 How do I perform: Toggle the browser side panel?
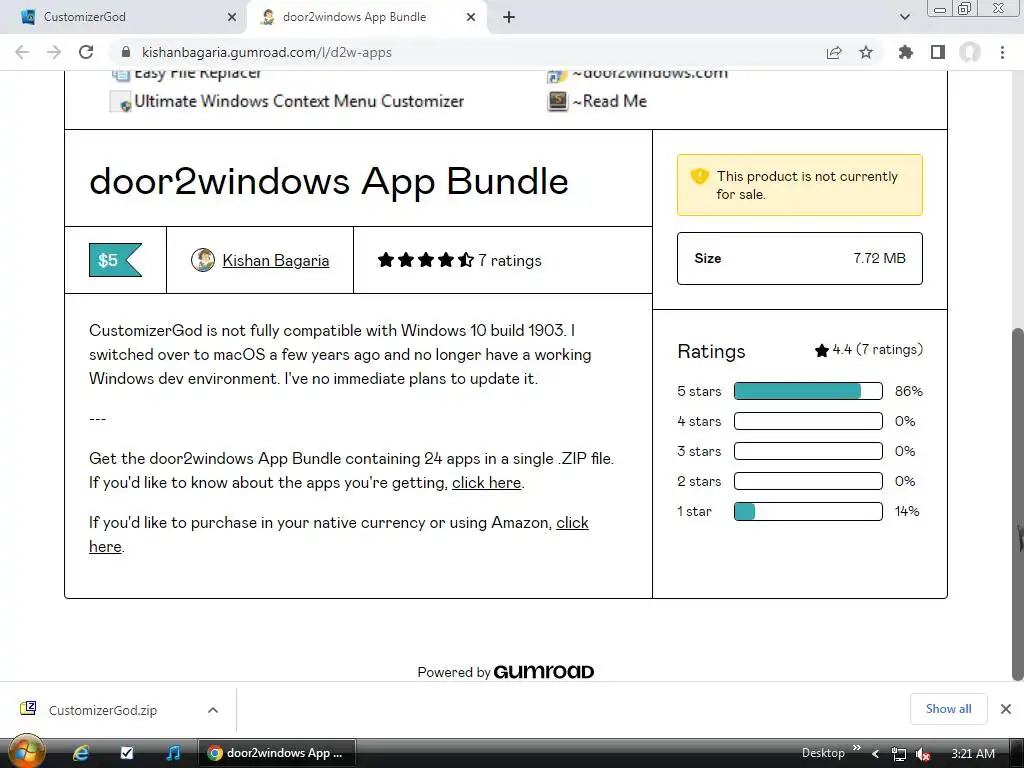point(938,52)
